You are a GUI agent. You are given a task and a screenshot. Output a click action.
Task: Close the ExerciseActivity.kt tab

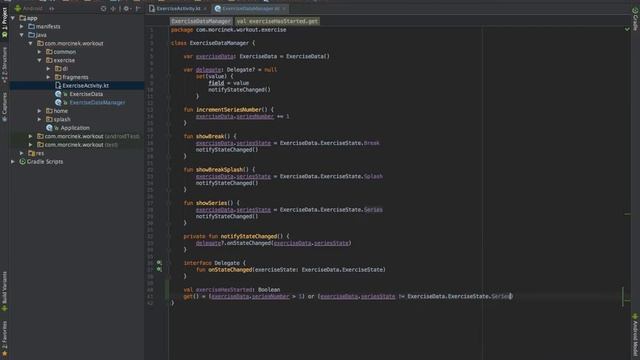click(x=205, y=8)
